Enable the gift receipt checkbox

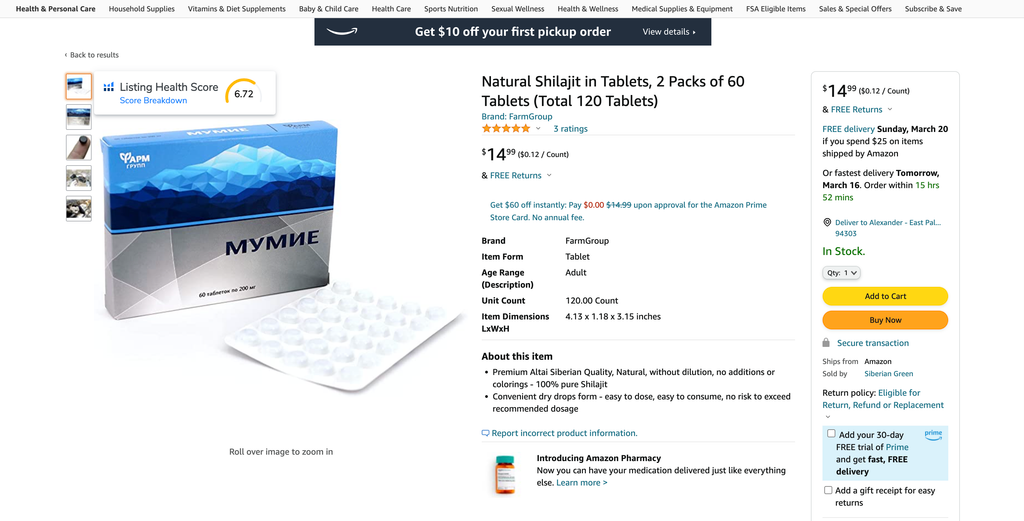tap(828, 490)
